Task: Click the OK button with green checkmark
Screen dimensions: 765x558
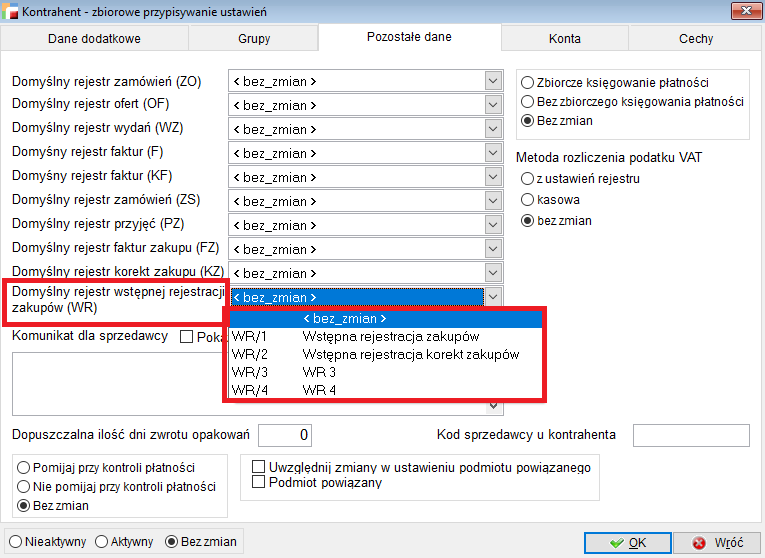Action: tap(627, 543)
